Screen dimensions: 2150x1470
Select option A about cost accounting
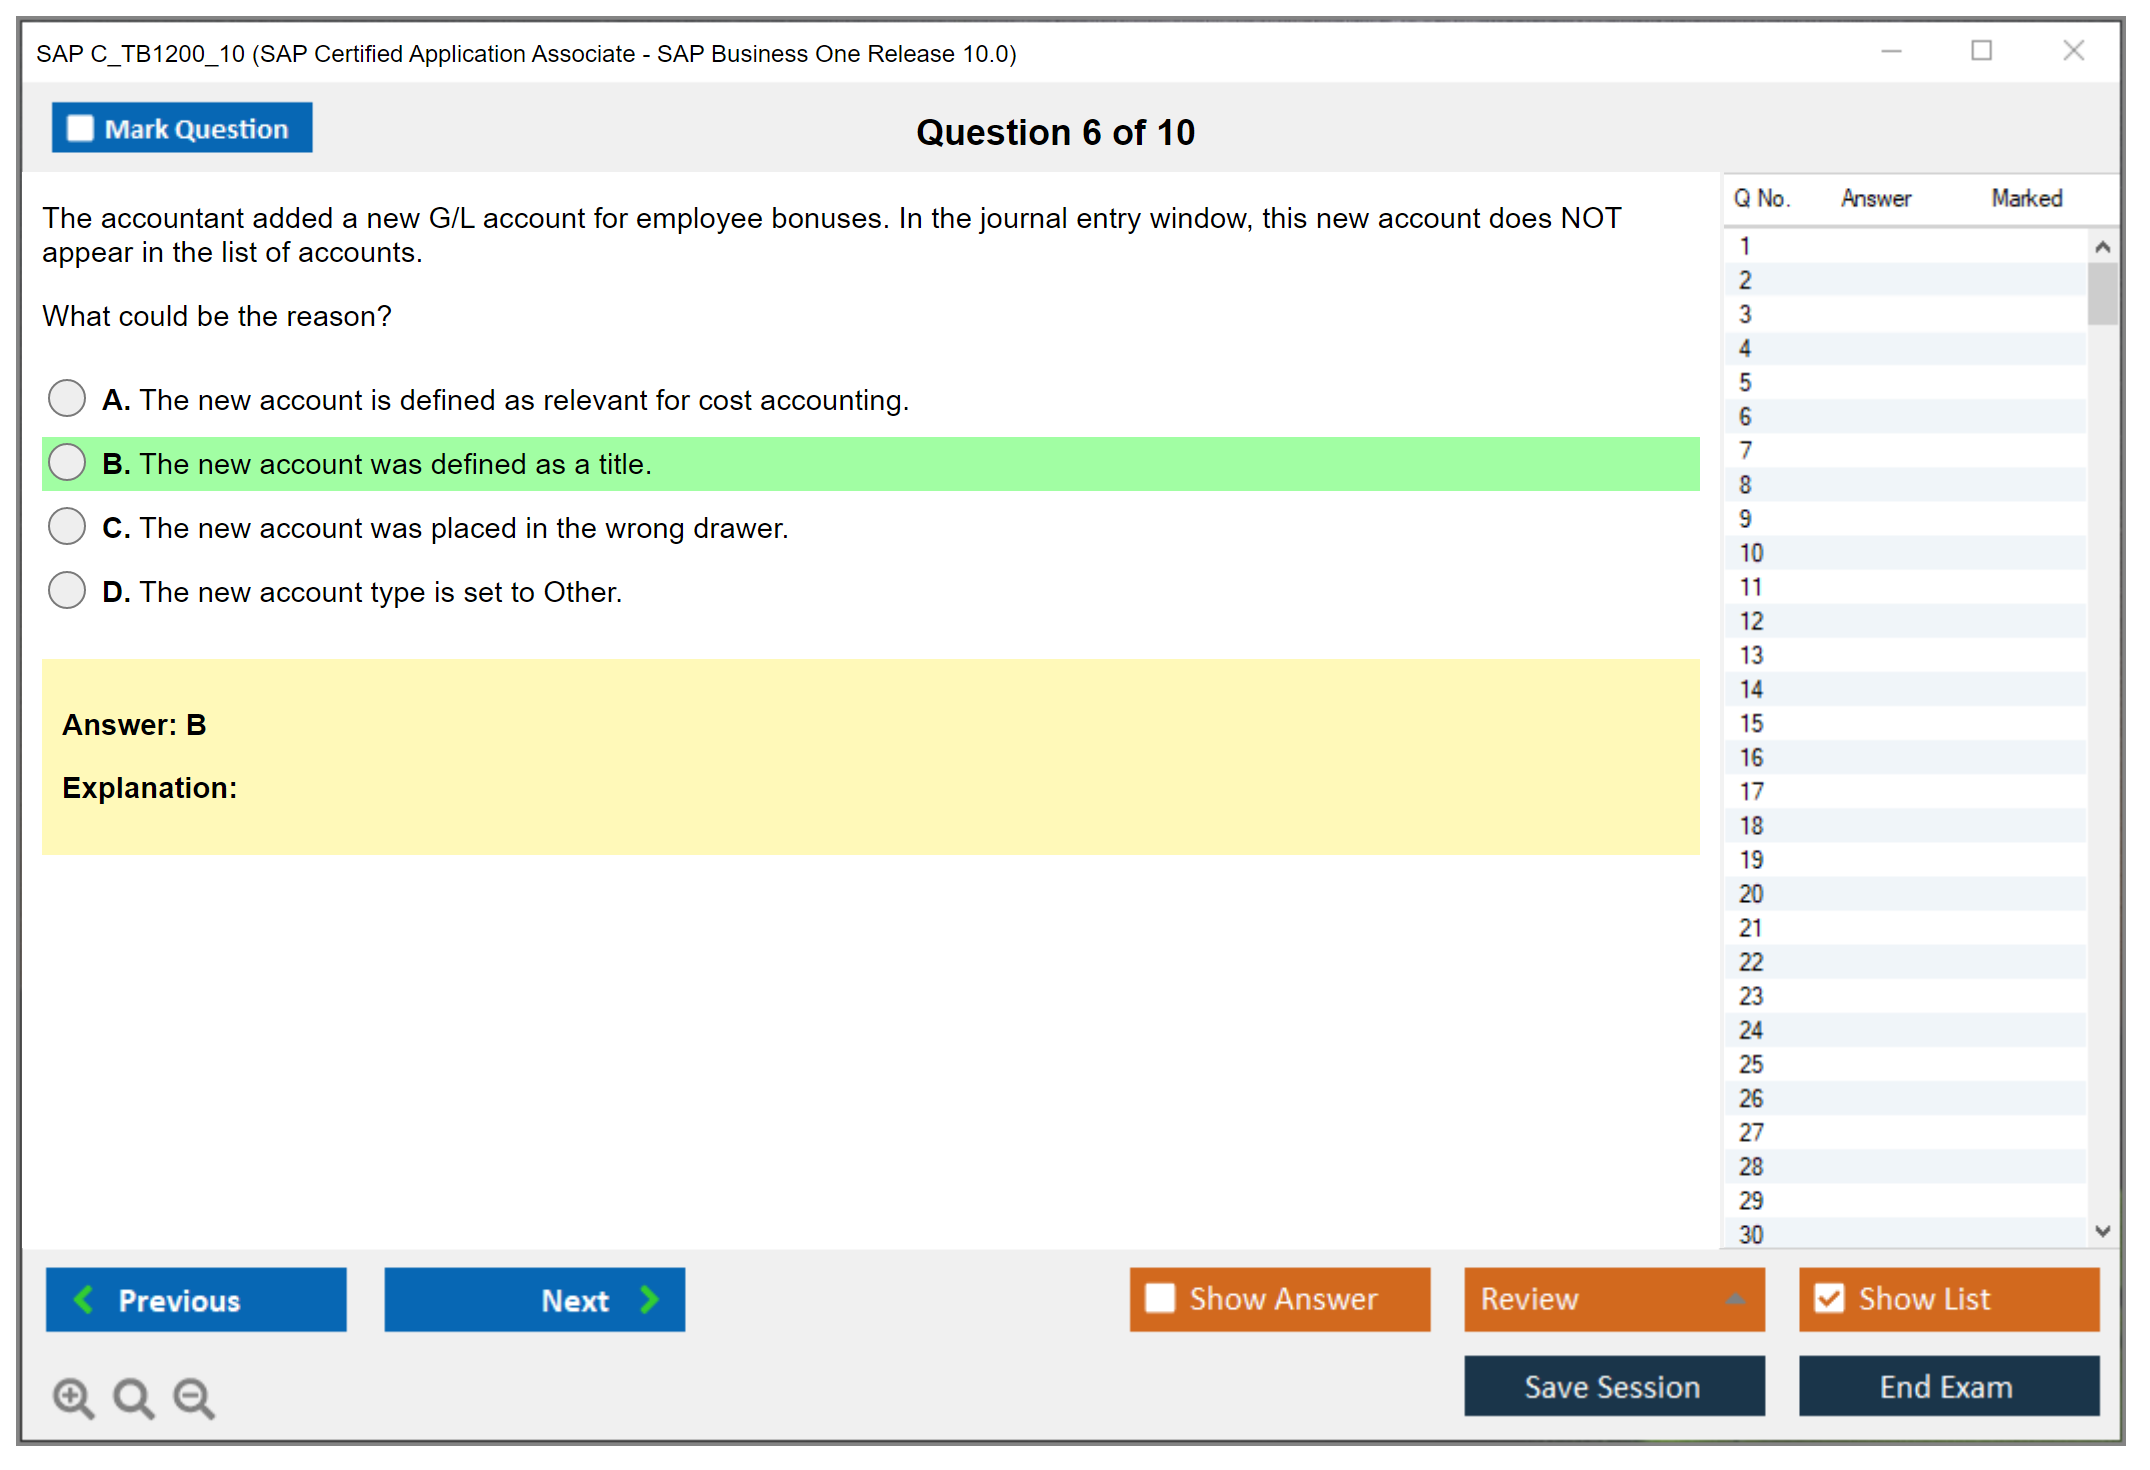click(67, 398)
